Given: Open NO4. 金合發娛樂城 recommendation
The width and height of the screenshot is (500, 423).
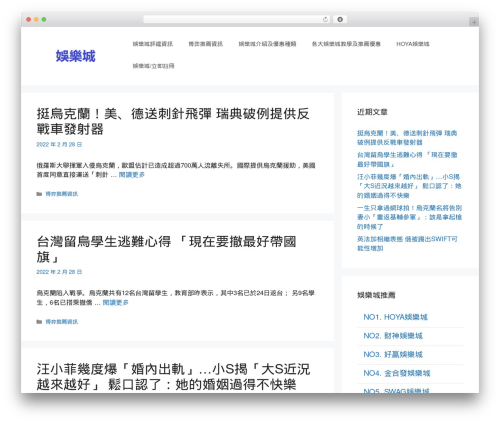Looking at the screenshot, I should (397, 373).
